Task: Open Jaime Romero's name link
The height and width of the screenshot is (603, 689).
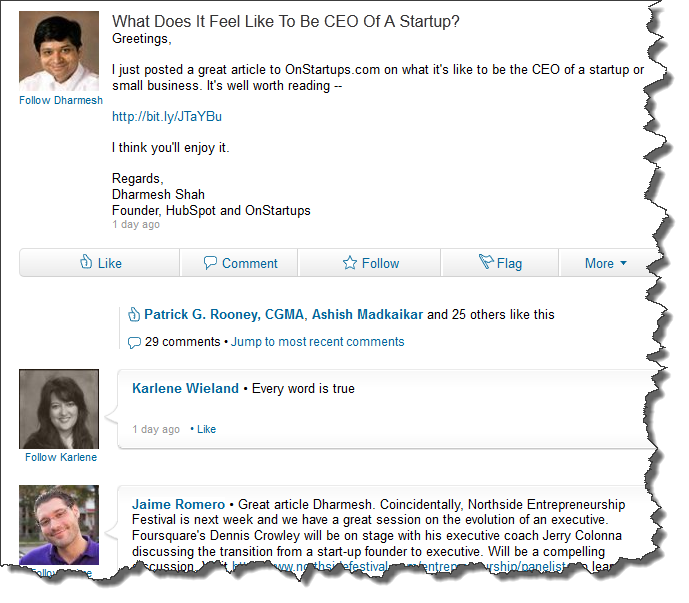Action: click(x=178, y=504)
